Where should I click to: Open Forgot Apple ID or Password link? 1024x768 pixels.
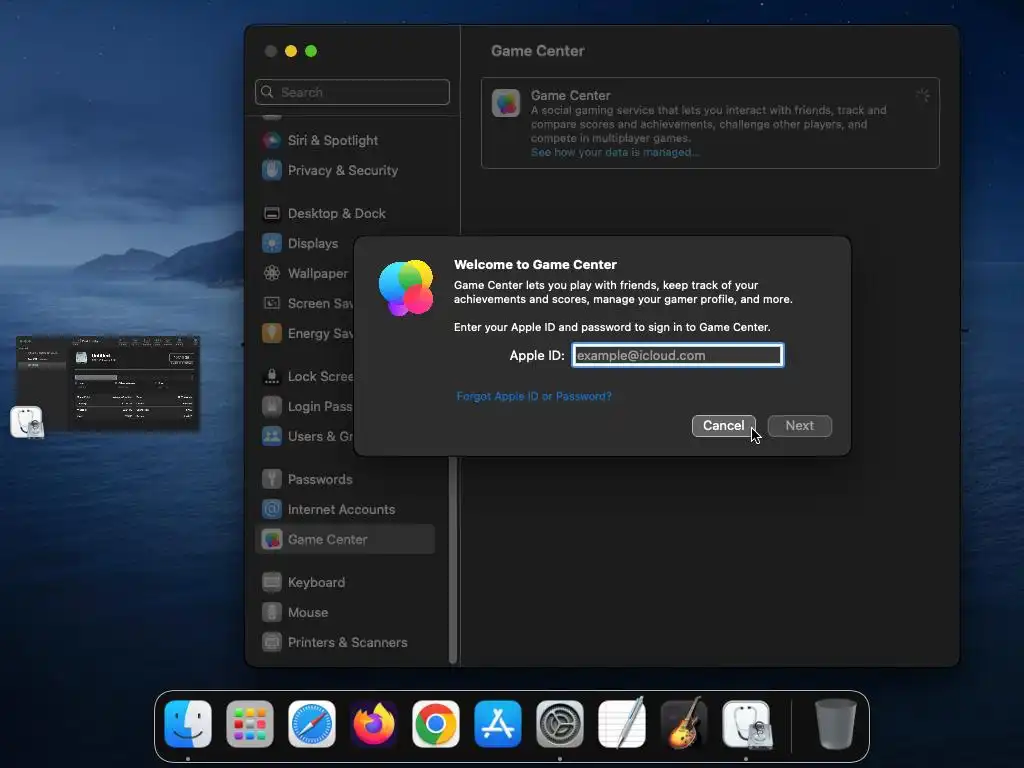click(x=534, y=396)
